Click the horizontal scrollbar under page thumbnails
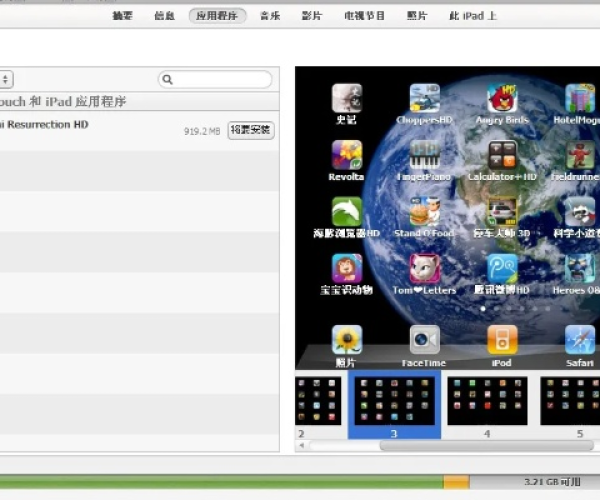600x500 pixels. click(x=486, y=446)
